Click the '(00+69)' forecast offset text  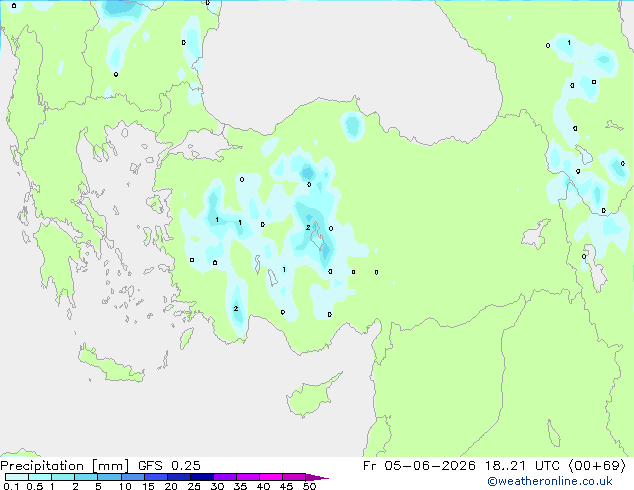[x=597, y=466]
